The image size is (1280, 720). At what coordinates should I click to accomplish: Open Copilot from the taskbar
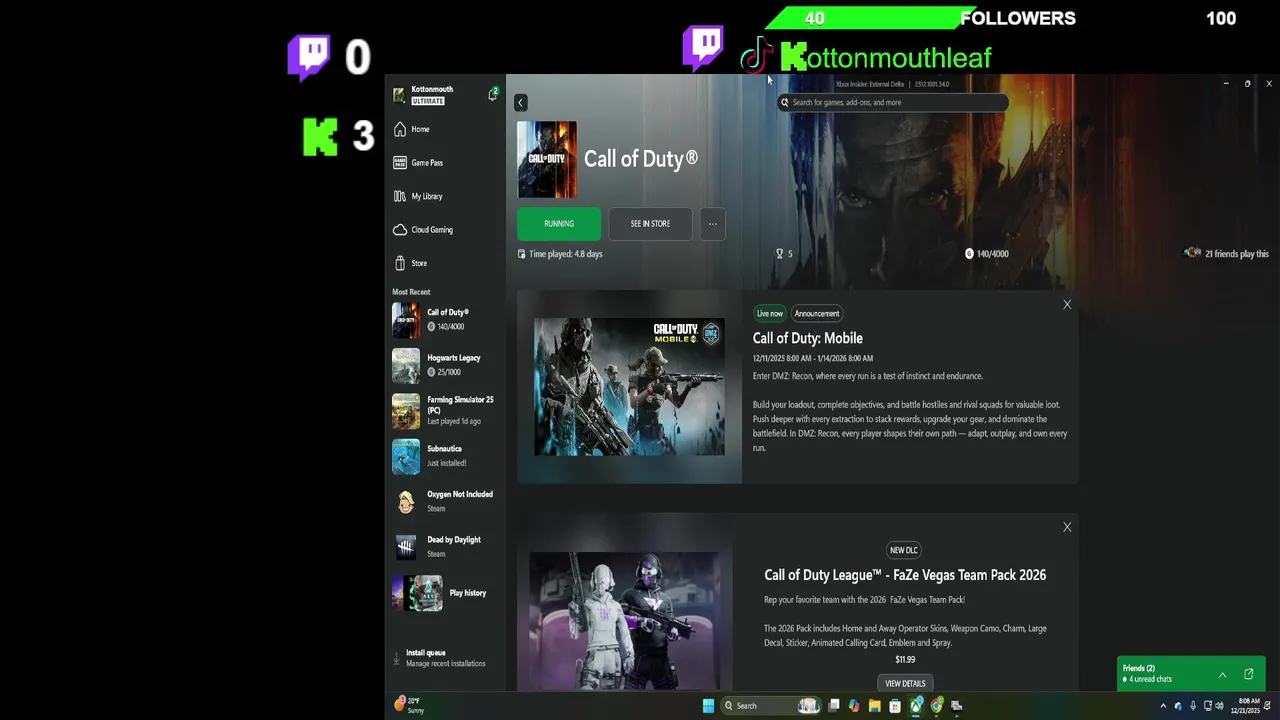pos(854,706)
